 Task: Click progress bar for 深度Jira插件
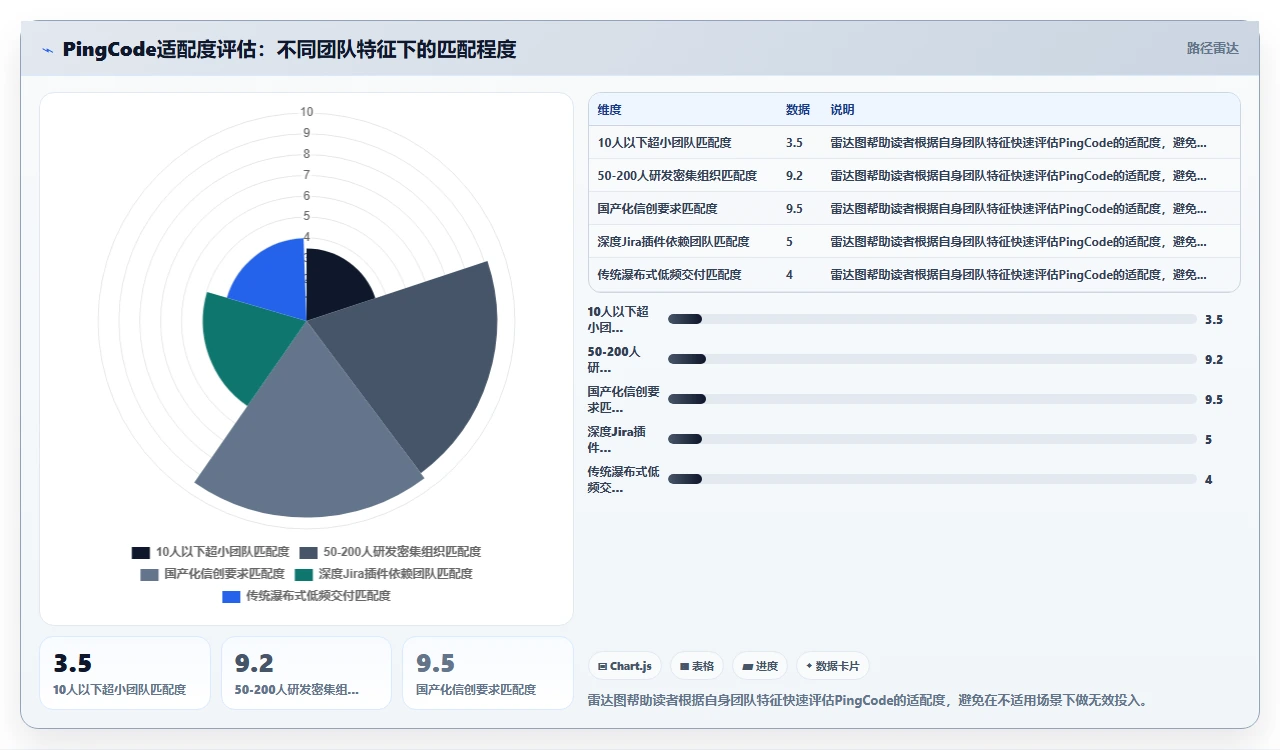[932, 439]
